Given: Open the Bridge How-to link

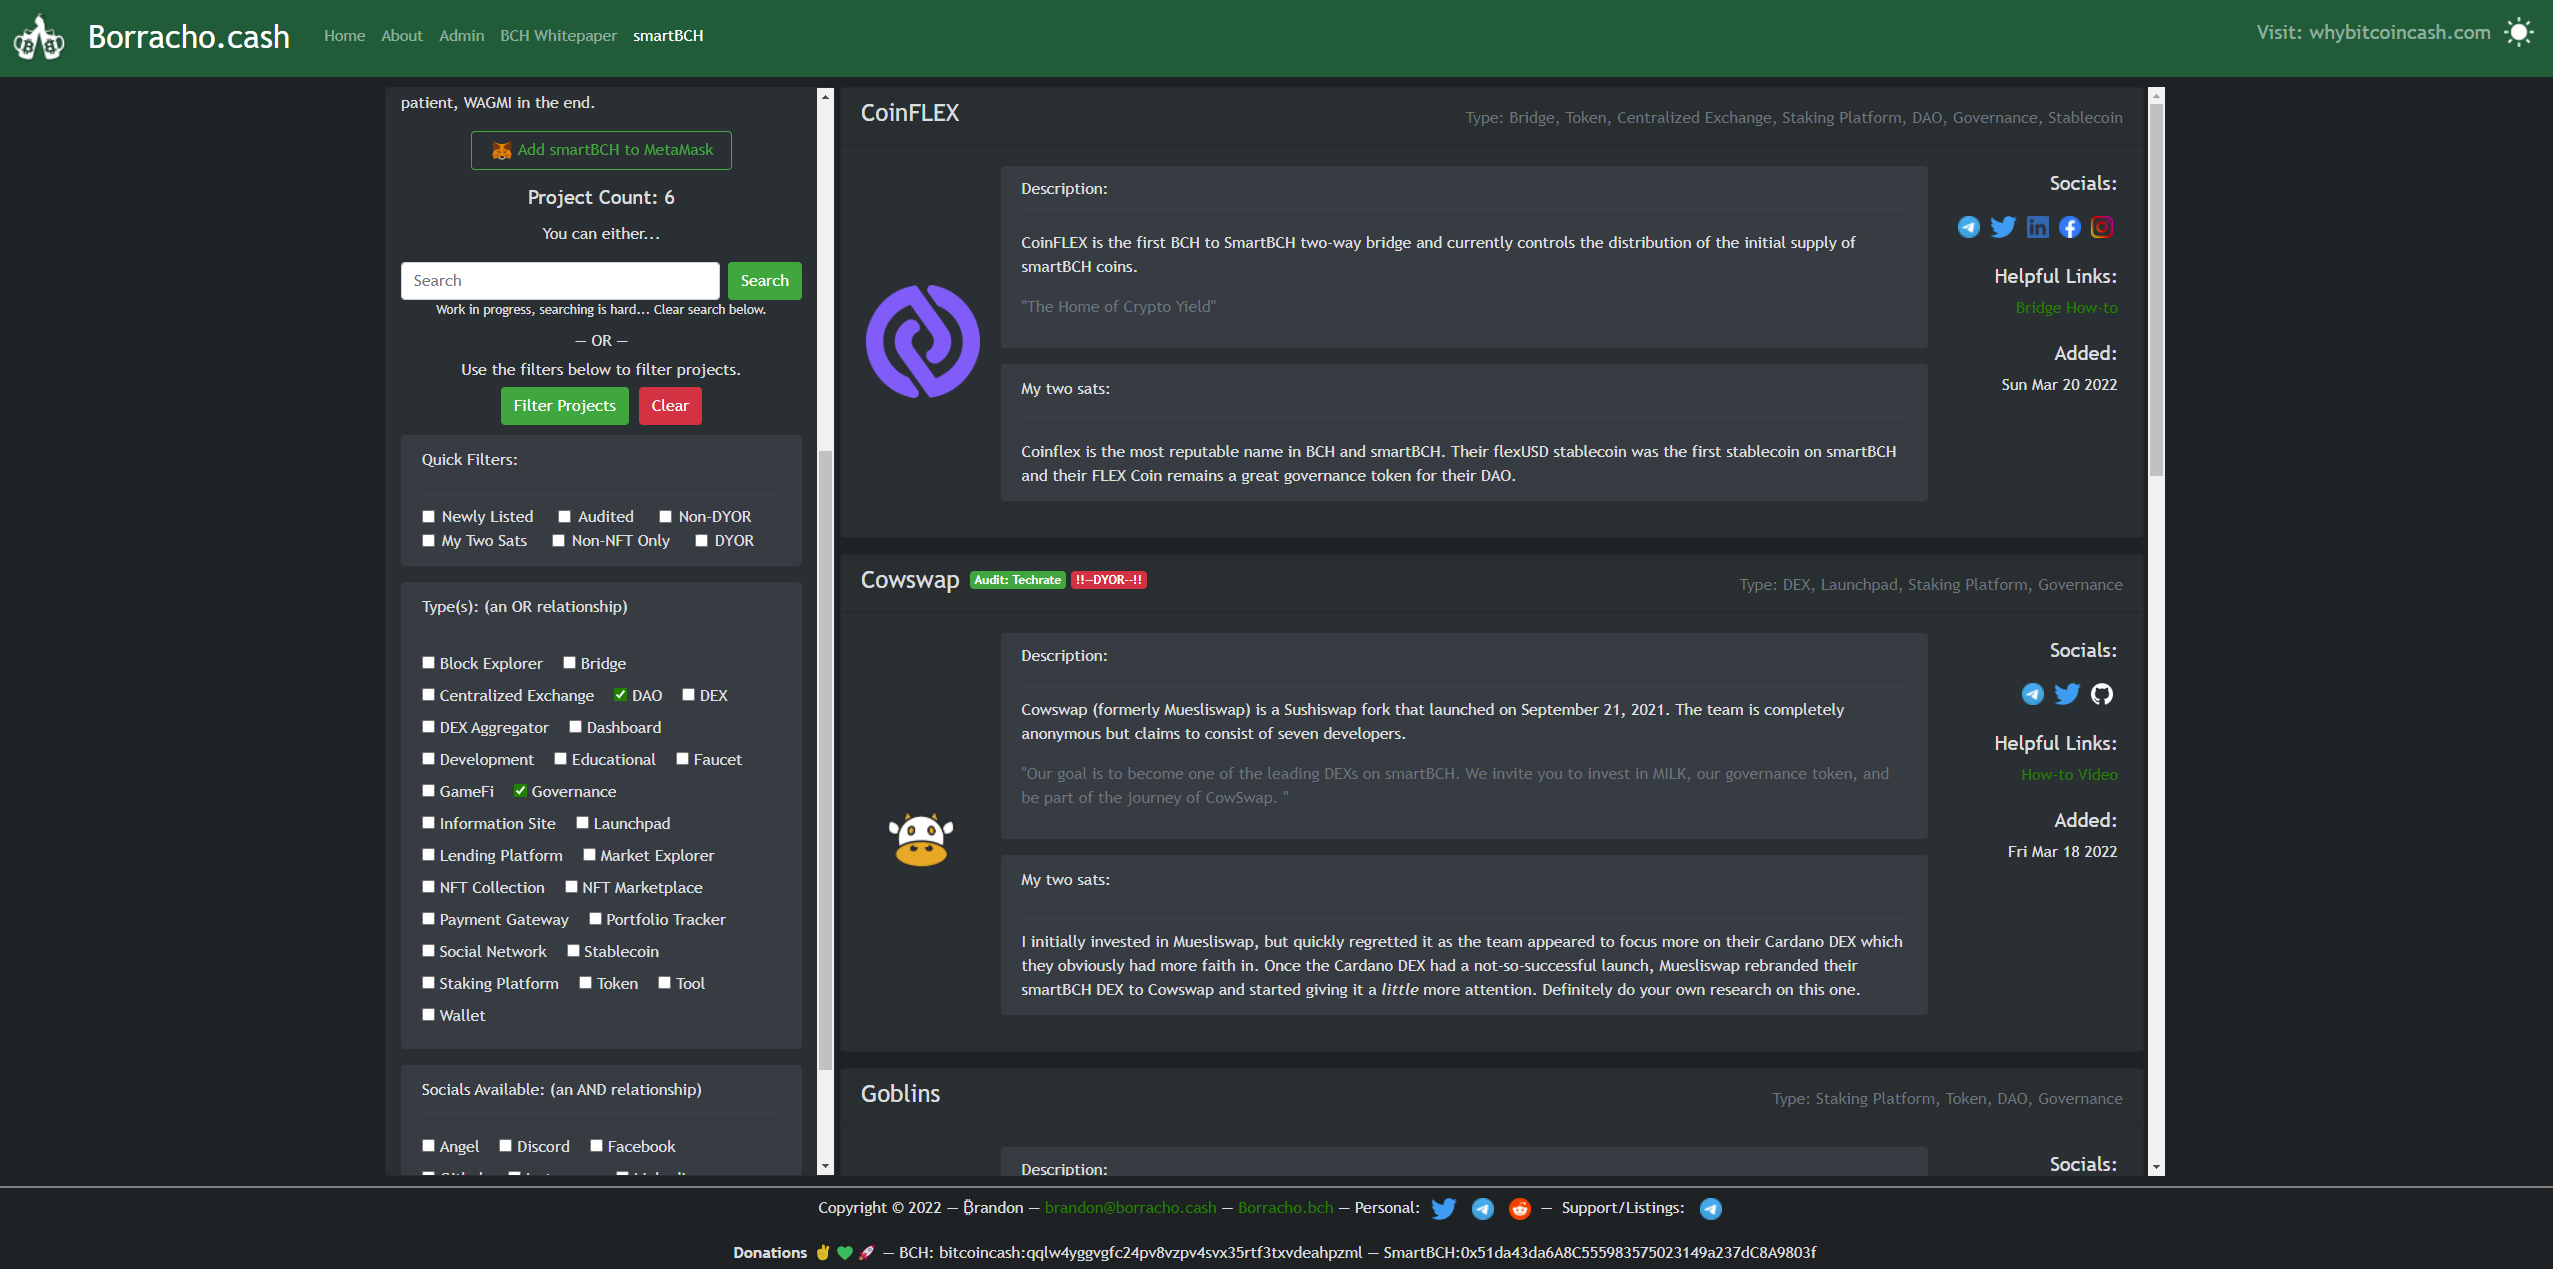Looking at the screenshot, I should pyautogui.click(x=2066, y=308).
